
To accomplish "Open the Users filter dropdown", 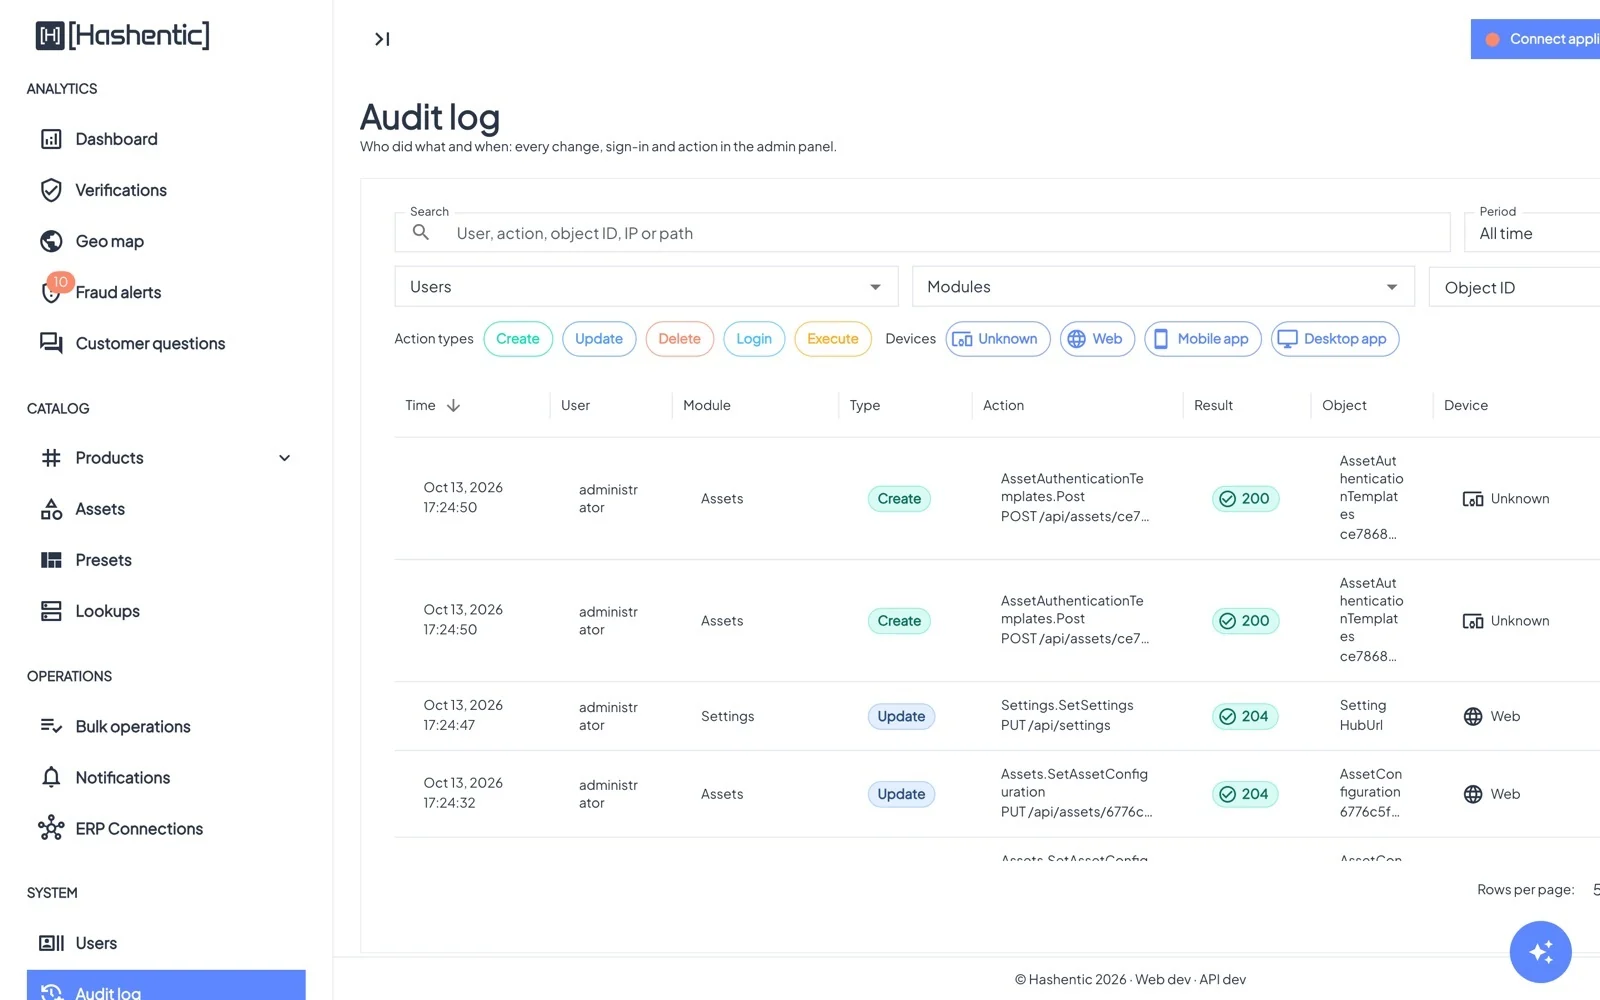I will tap(646, 287).
